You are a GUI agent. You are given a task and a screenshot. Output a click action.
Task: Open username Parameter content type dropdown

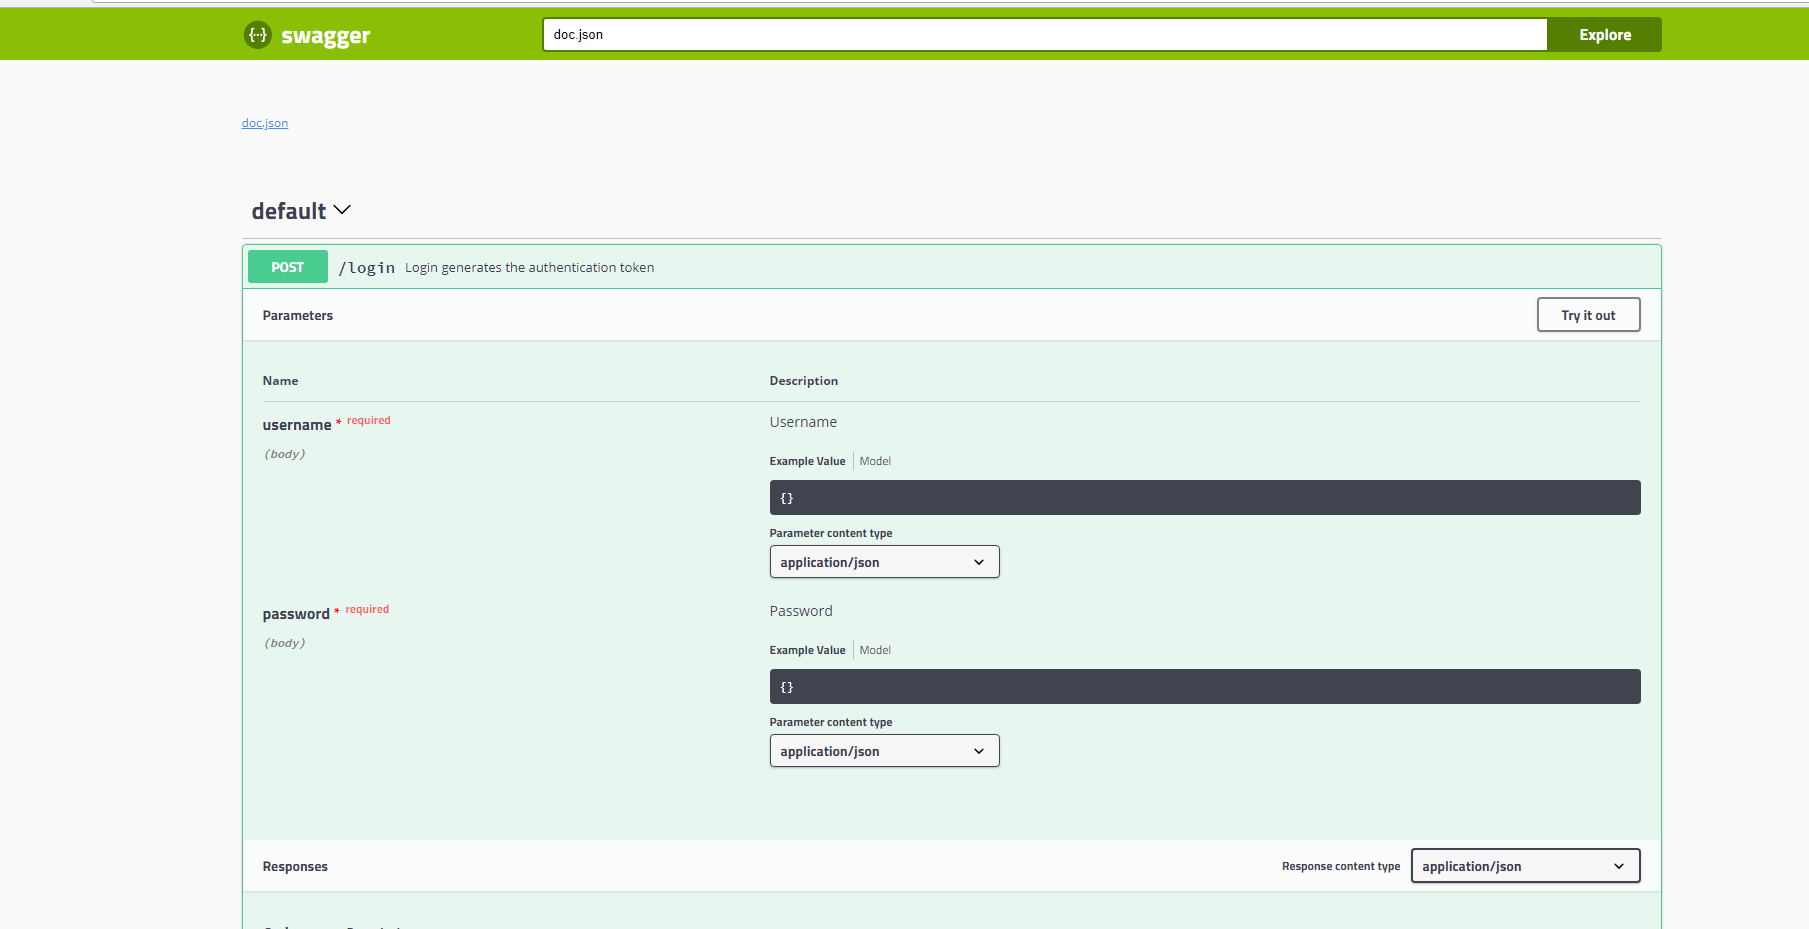point(884,562)
